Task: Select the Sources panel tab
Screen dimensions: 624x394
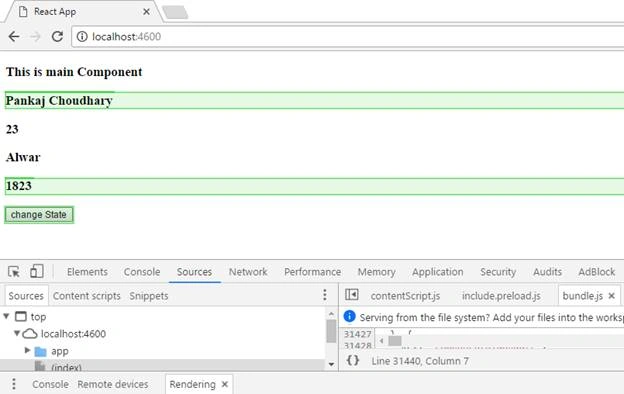Action: [x=194, y=272]
